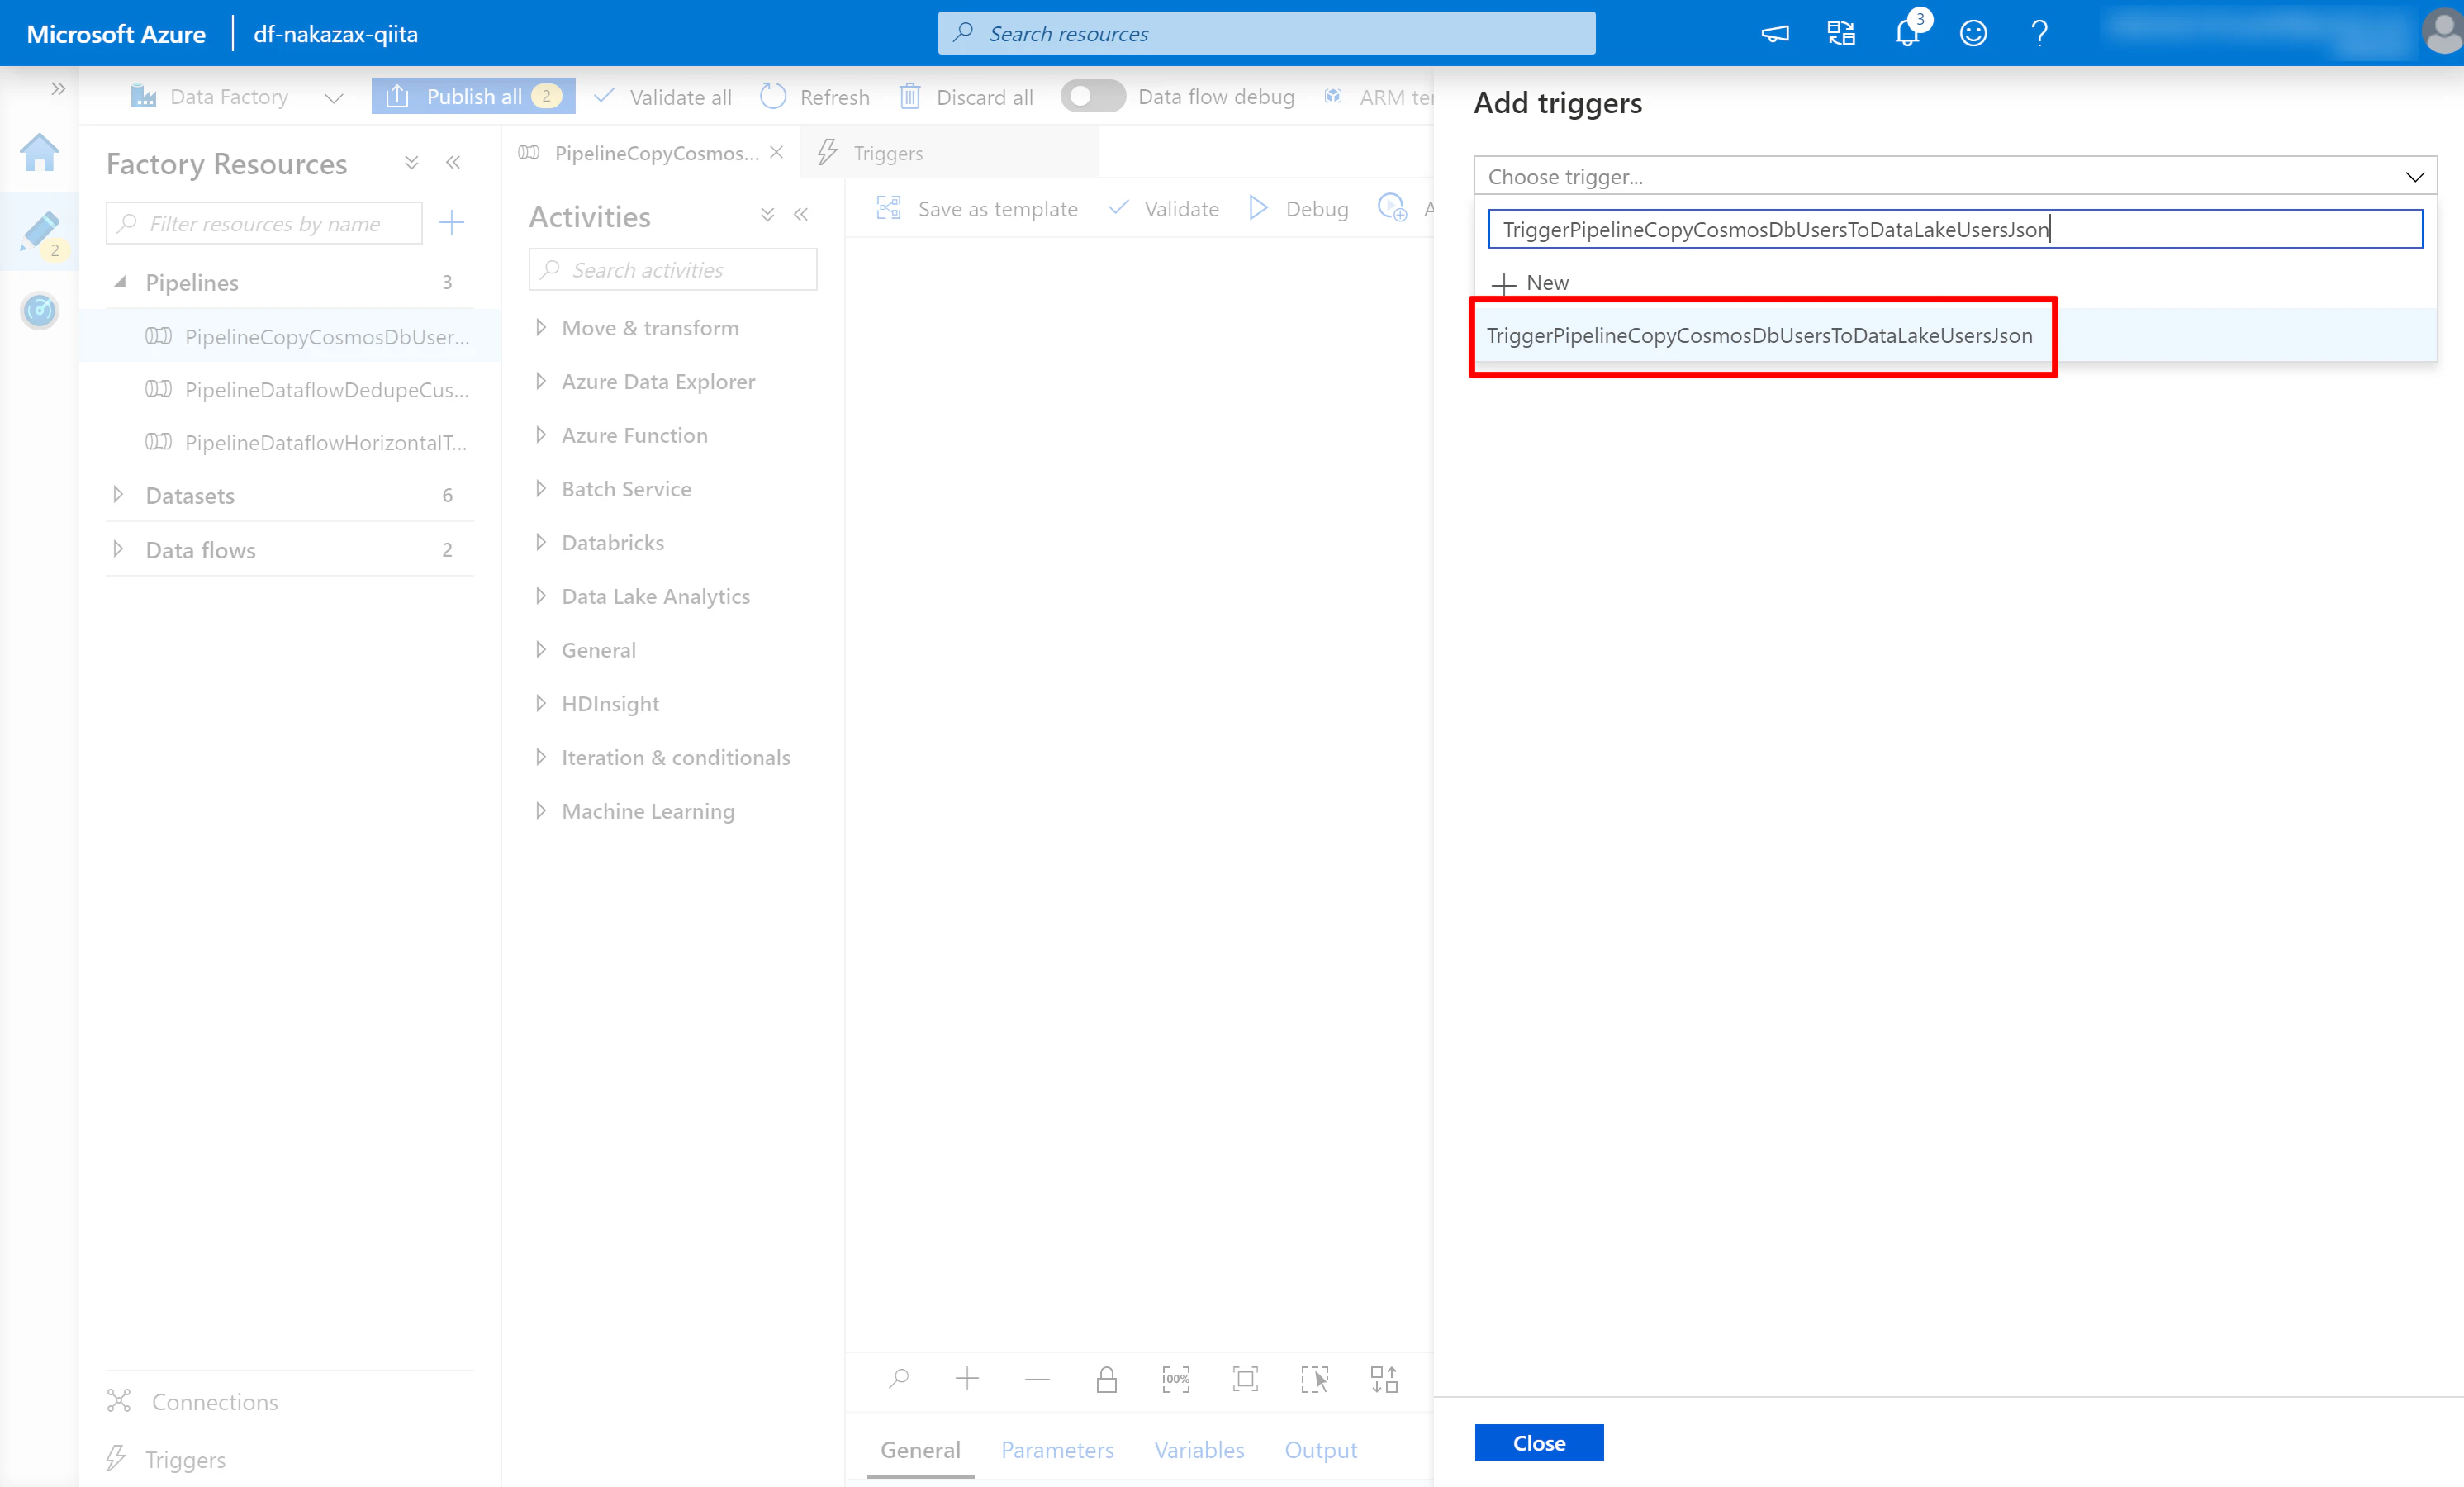The width and height of the screenshot is (2464, 1487).
Task: Expand Azure Function activities
Action: coord(540,435)
